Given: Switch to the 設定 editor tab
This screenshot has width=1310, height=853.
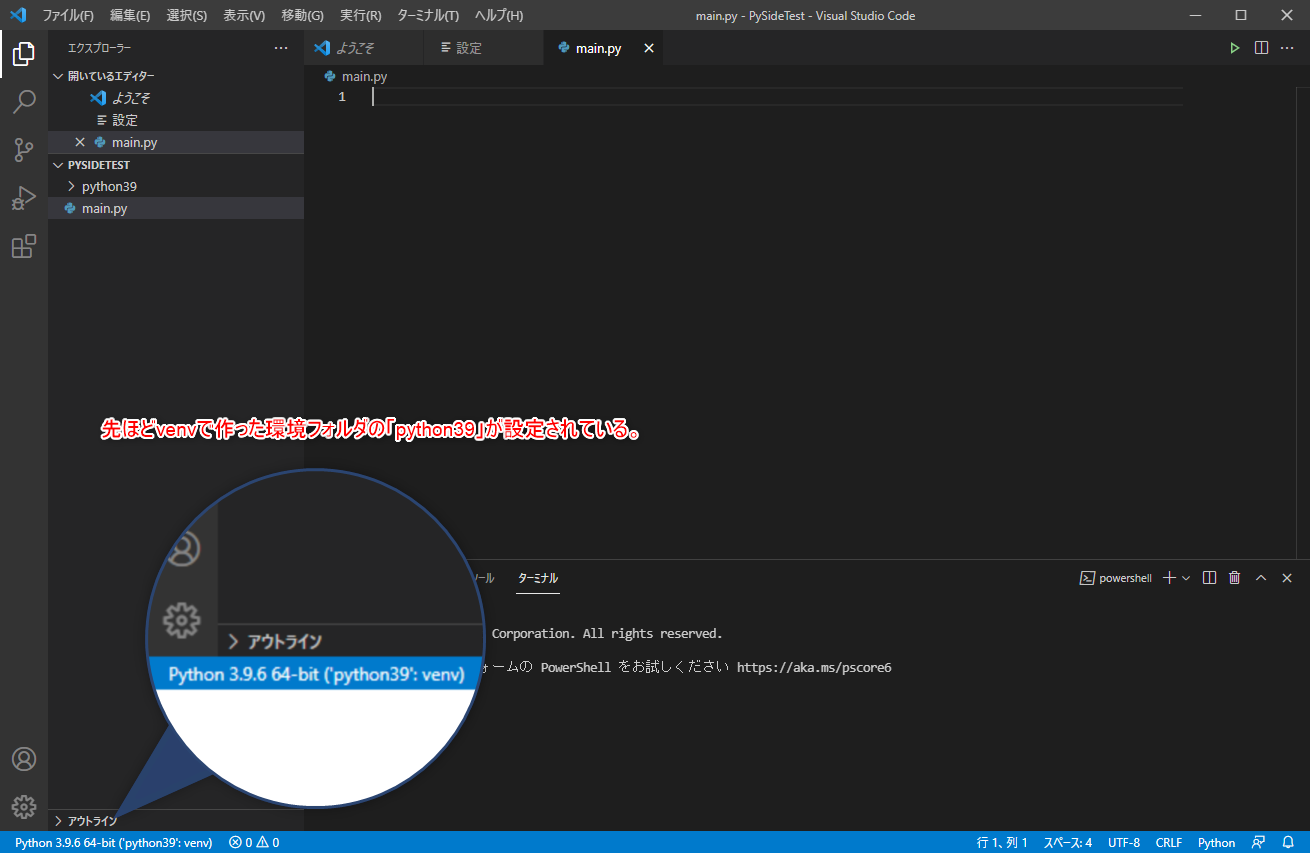Looking at the screenshot, I should coord(484,48).
